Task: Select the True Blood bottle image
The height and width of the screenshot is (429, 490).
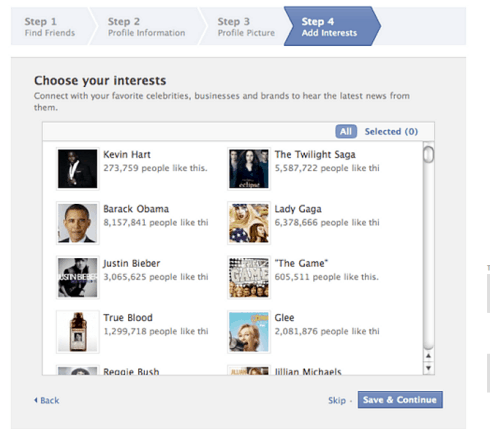Action: click(x=78, y=332)
